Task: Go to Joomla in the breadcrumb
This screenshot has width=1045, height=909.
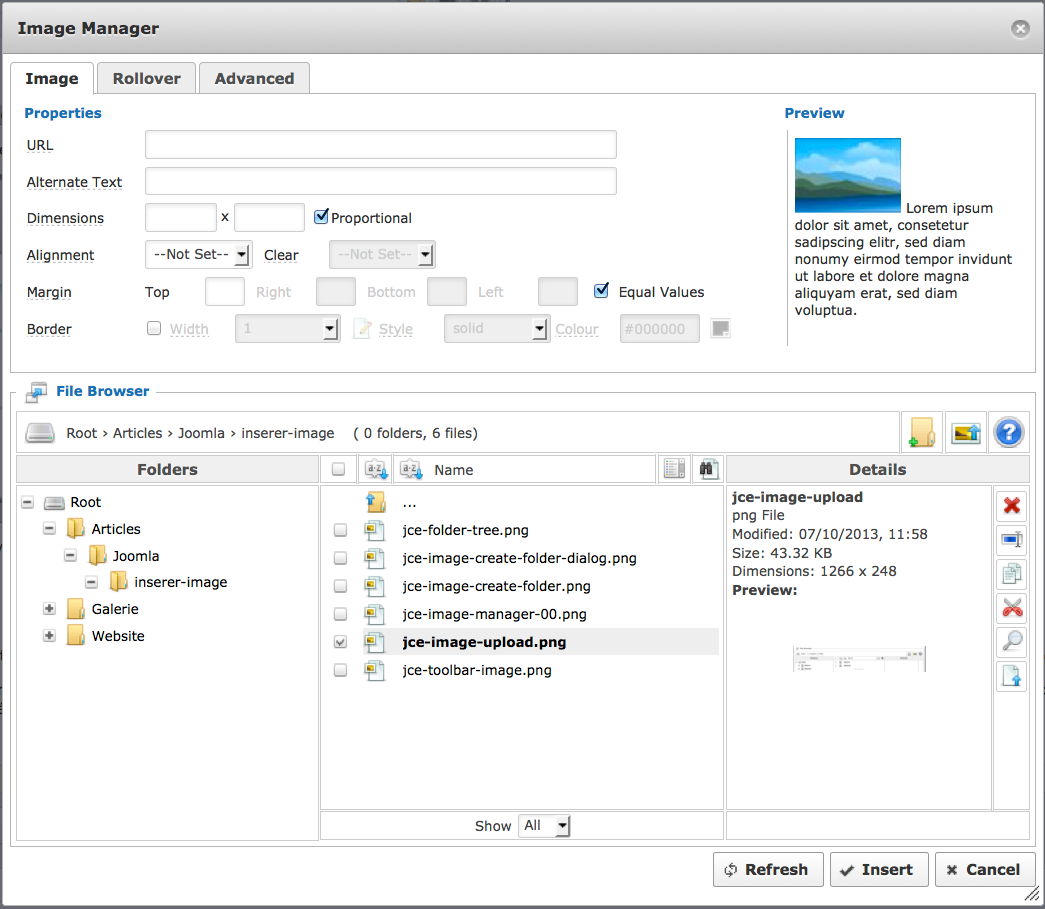Action: tap(201, 433)
